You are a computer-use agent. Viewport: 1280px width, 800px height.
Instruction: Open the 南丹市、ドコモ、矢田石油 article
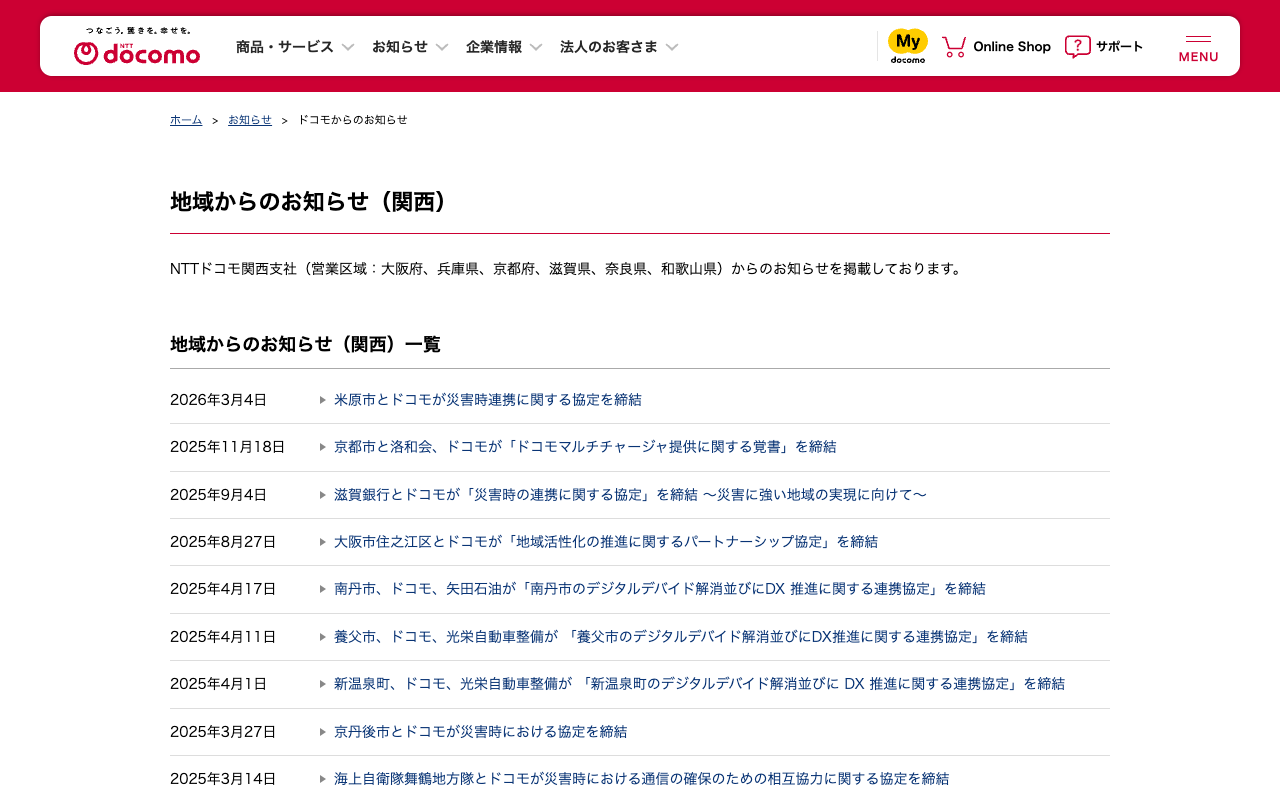[660, 589]
